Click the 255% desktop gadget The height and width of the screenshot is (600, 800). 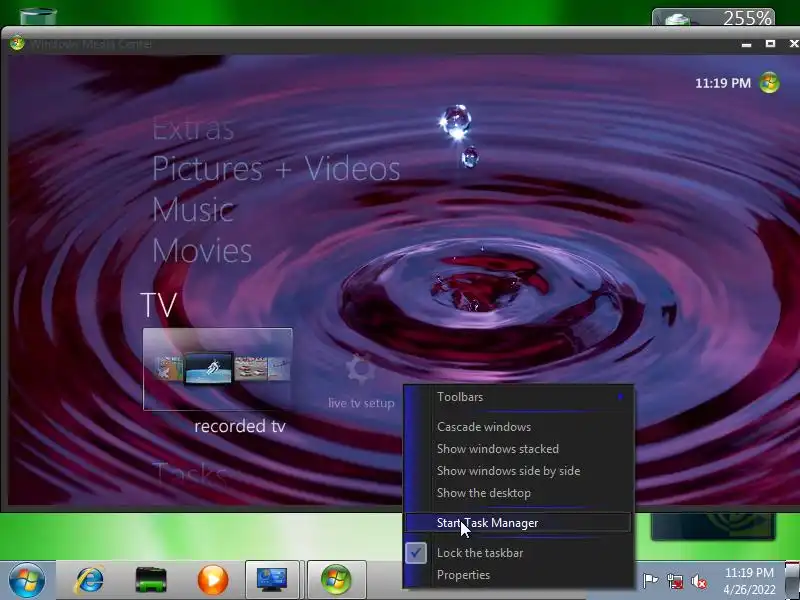(713, 17)
